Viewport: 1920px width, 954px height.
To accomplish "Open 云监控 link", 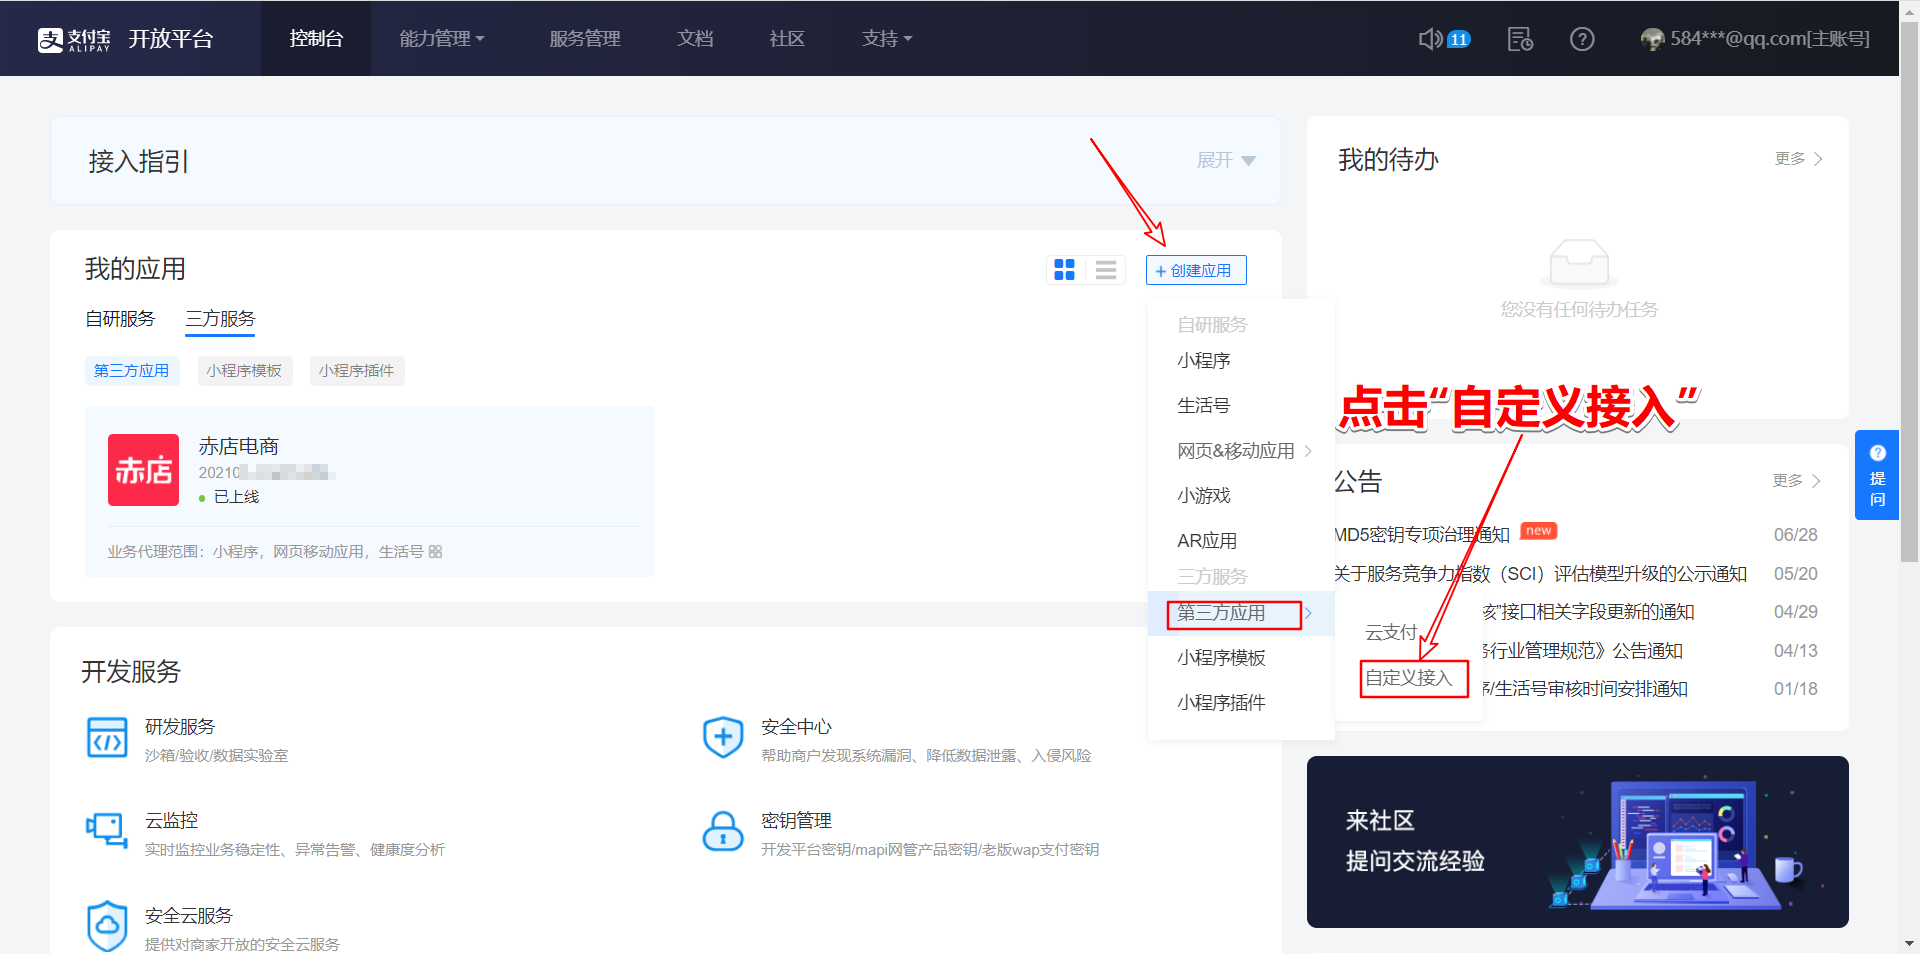I will tap(171, 821).
